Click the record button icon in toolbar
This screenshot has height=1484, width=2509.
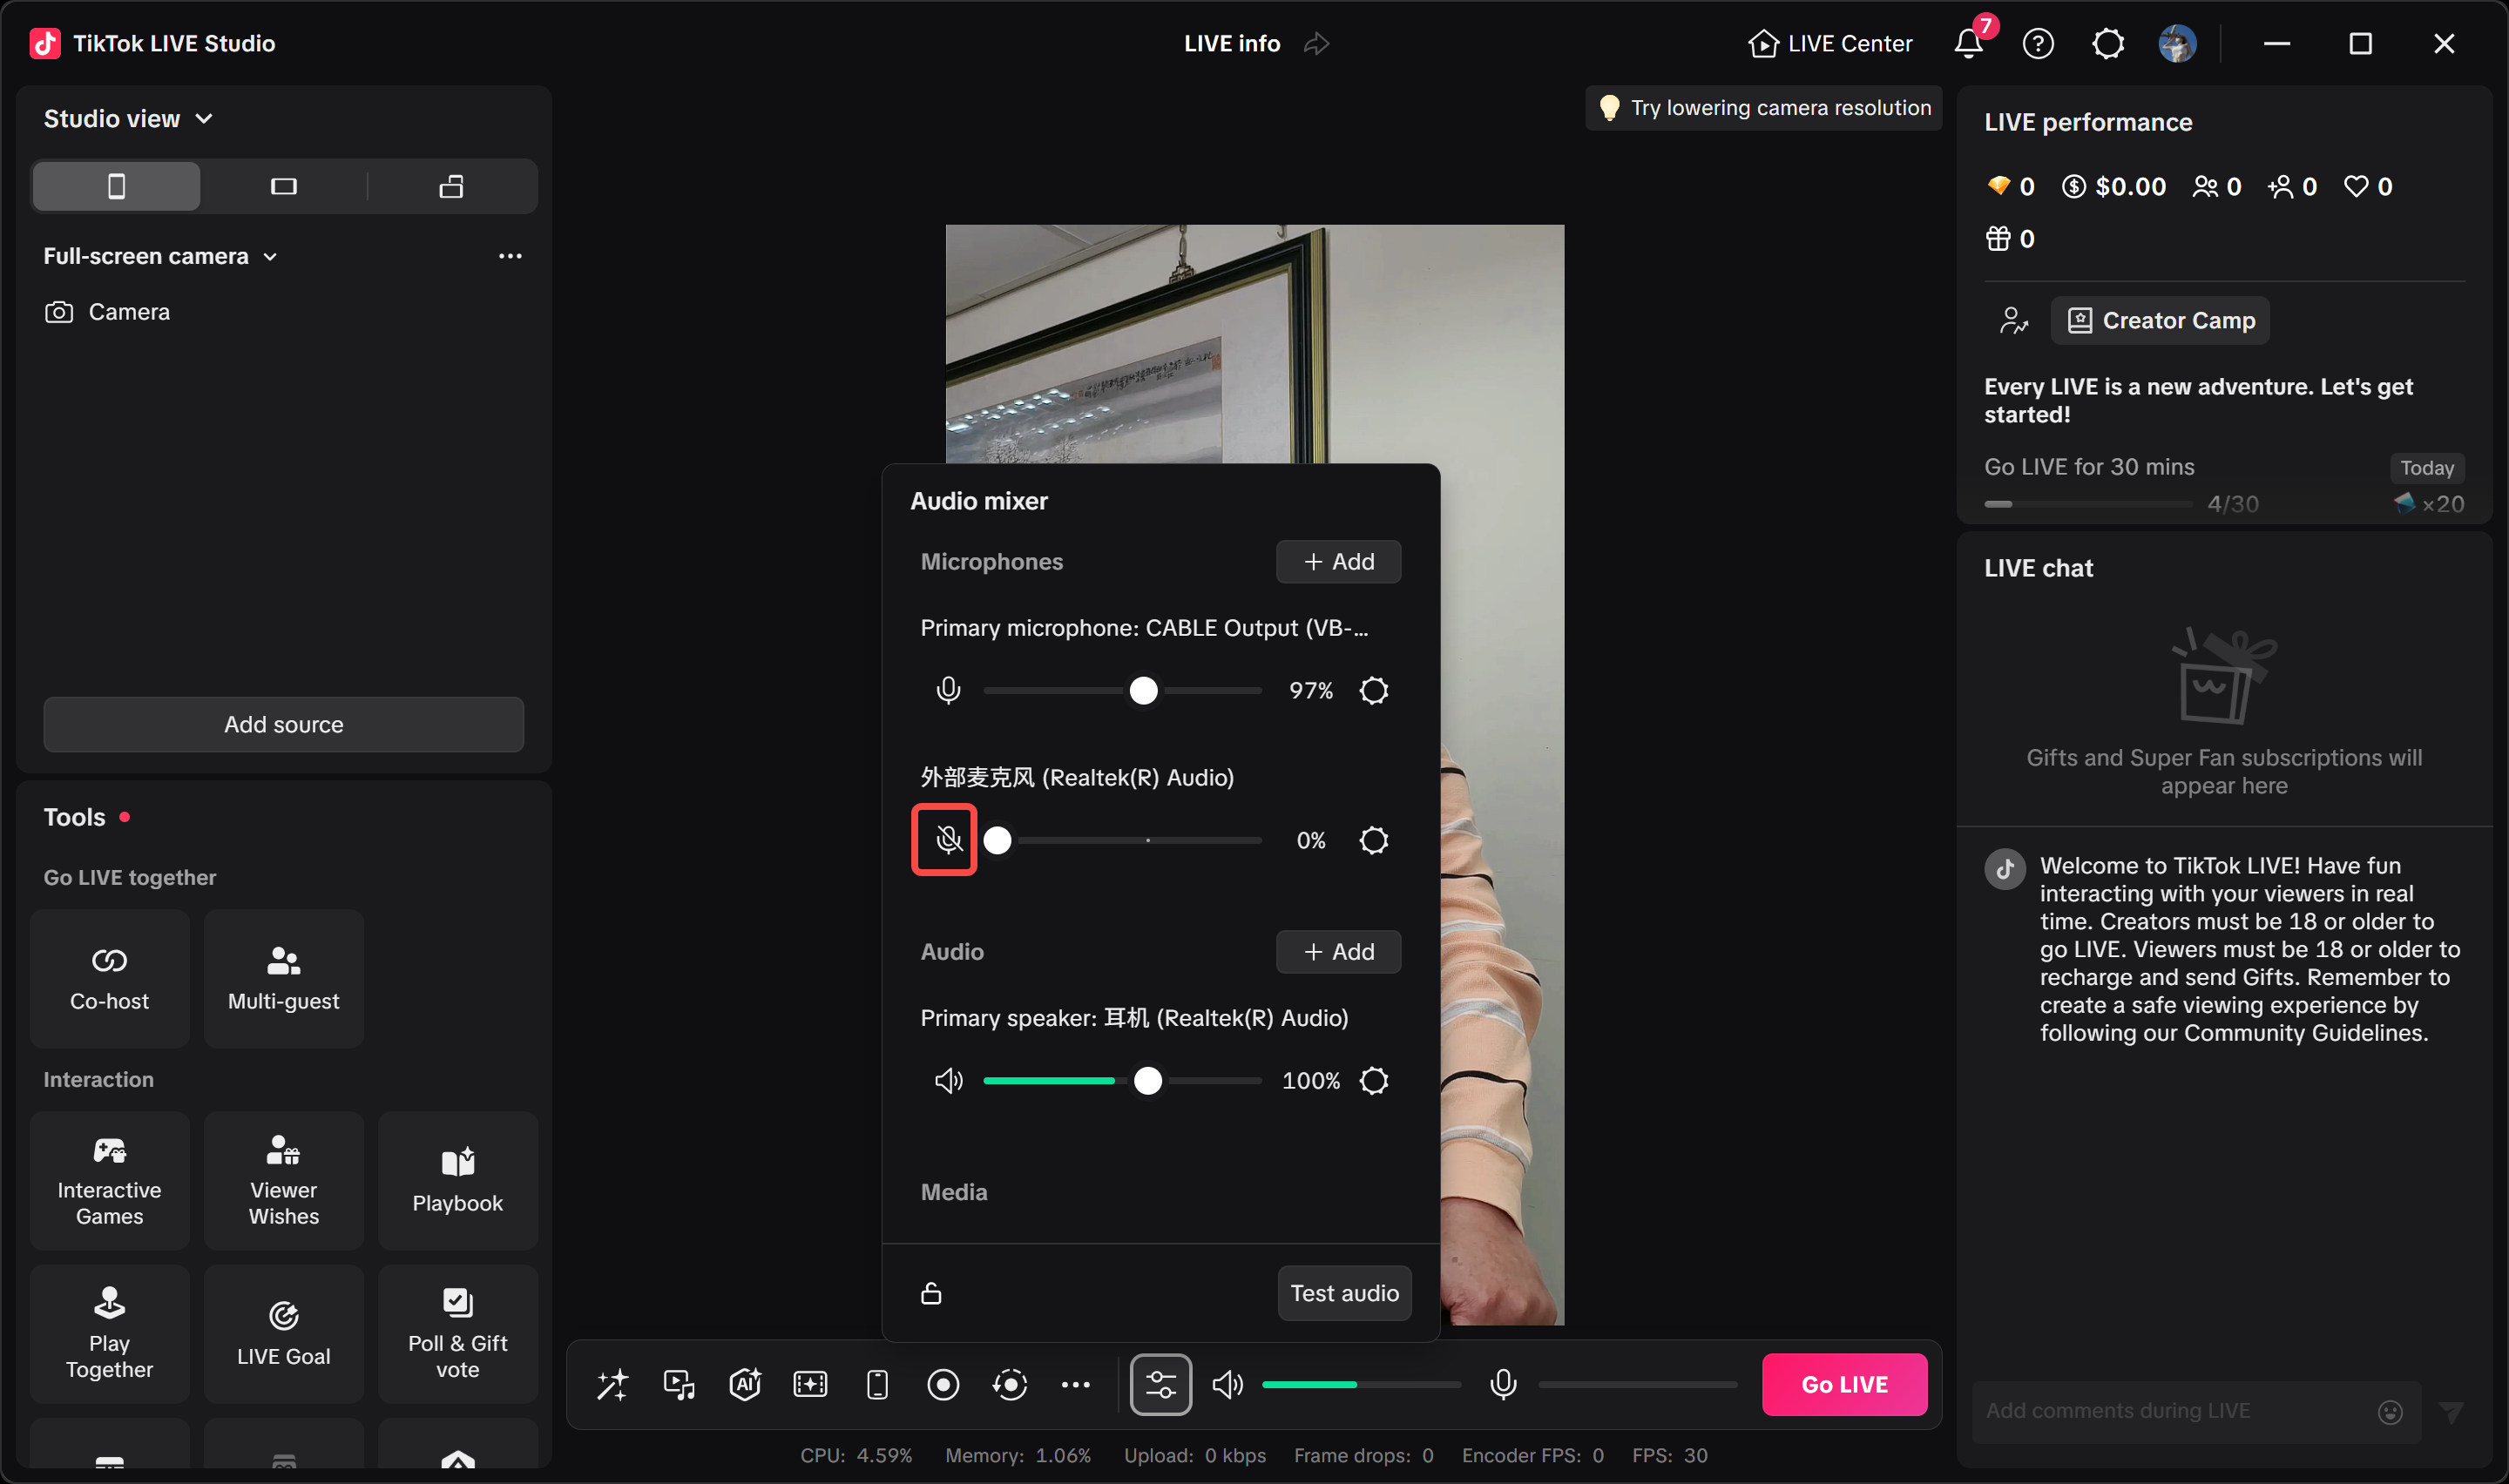tap(943, 1384)
